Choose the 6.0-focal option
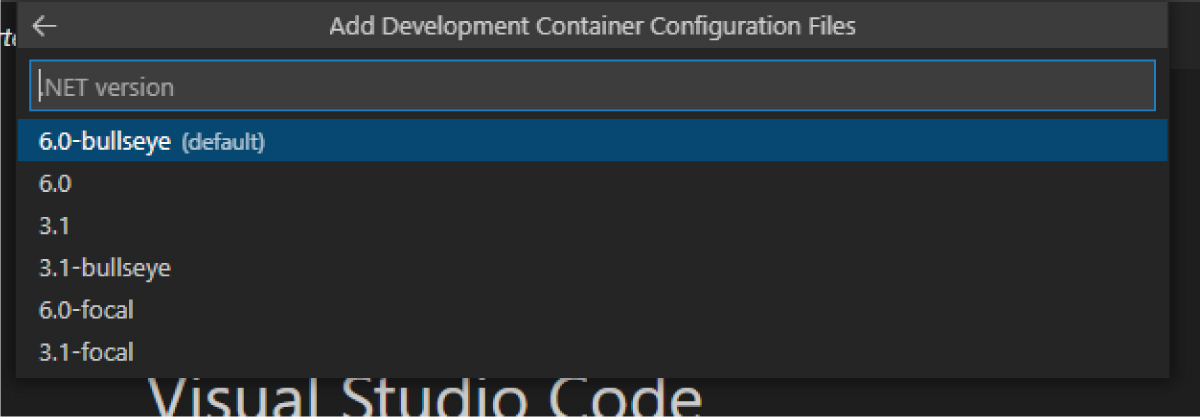The image size is (1200, 417). (x=593, y=310)
